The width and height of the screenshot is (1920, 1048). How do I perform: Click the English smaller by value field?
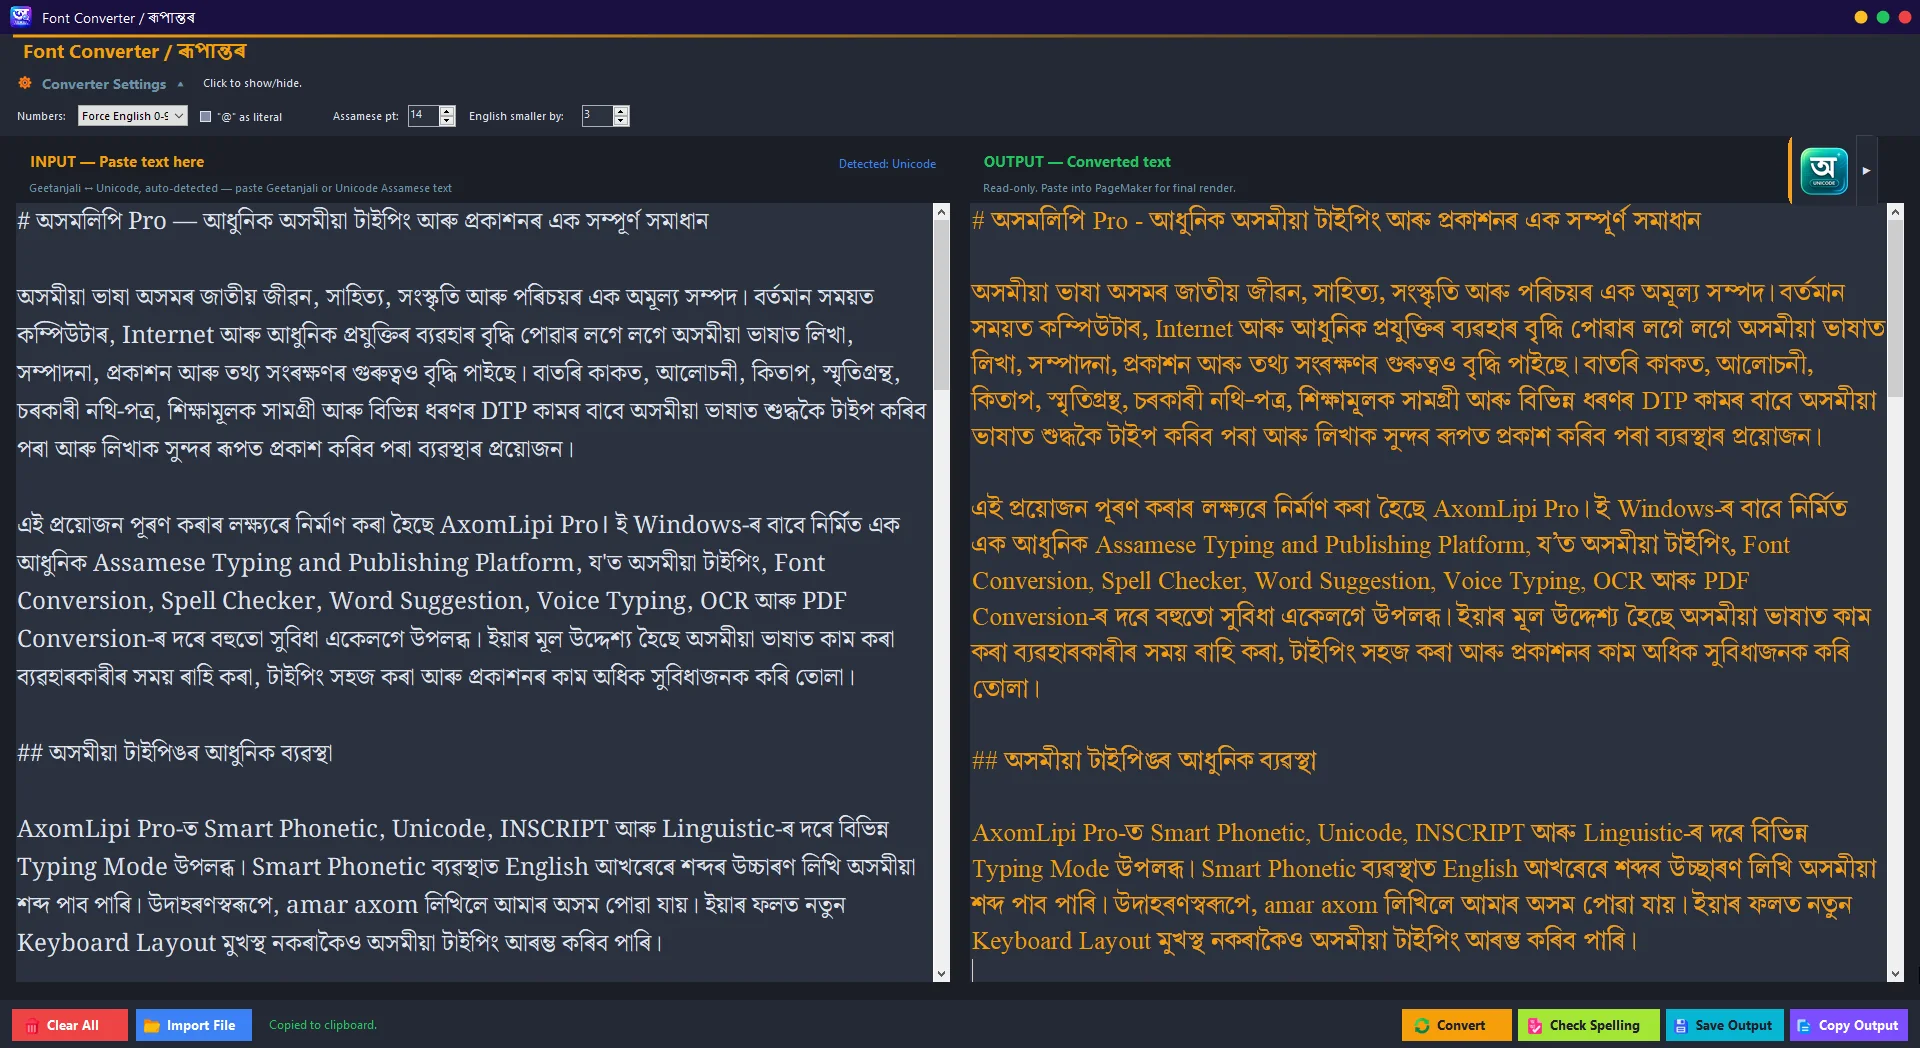[597, 116]
